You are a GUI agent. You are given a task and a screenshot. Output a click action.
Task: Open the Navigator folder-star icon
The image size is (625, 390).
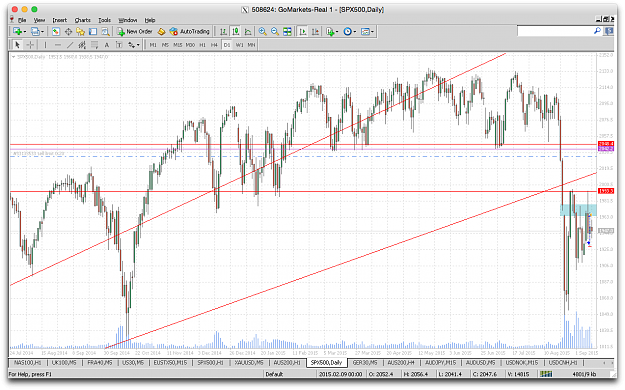pos(81,32)
